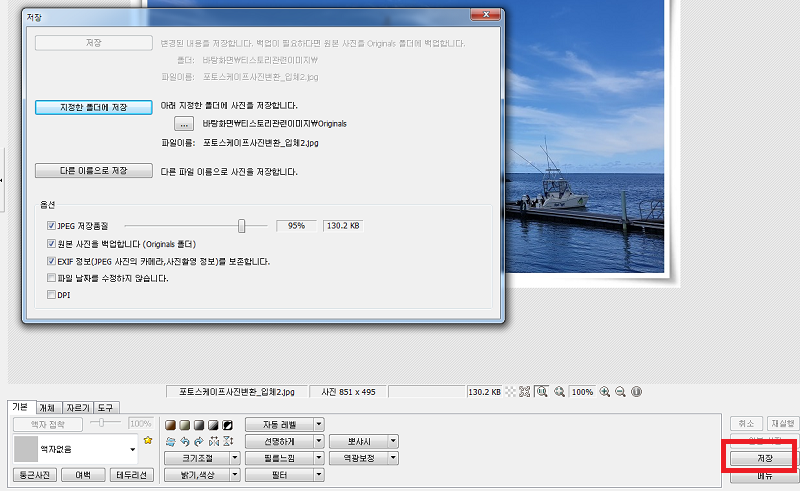
Task: Rotate photo counterclockwise with left arrow icon
Action: (185, 441)
